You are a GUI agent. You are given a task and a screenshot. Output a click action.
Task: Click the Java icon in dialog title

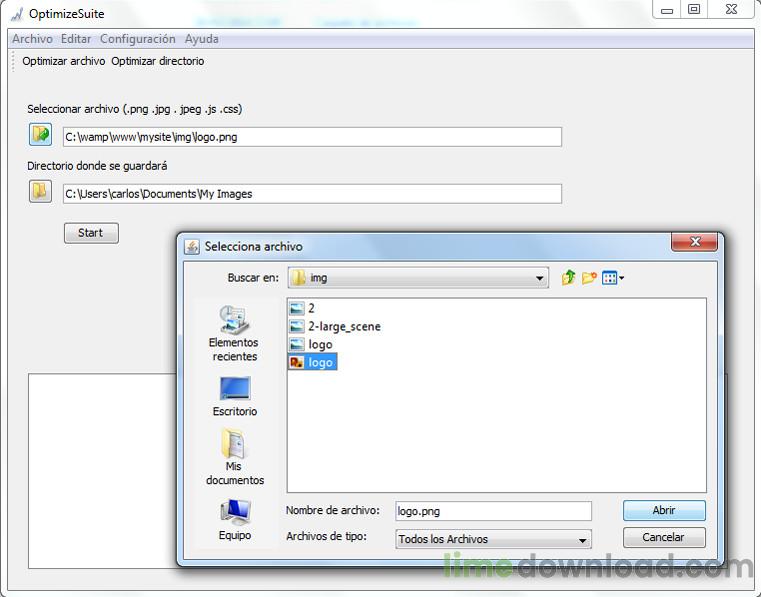(192, 247)
